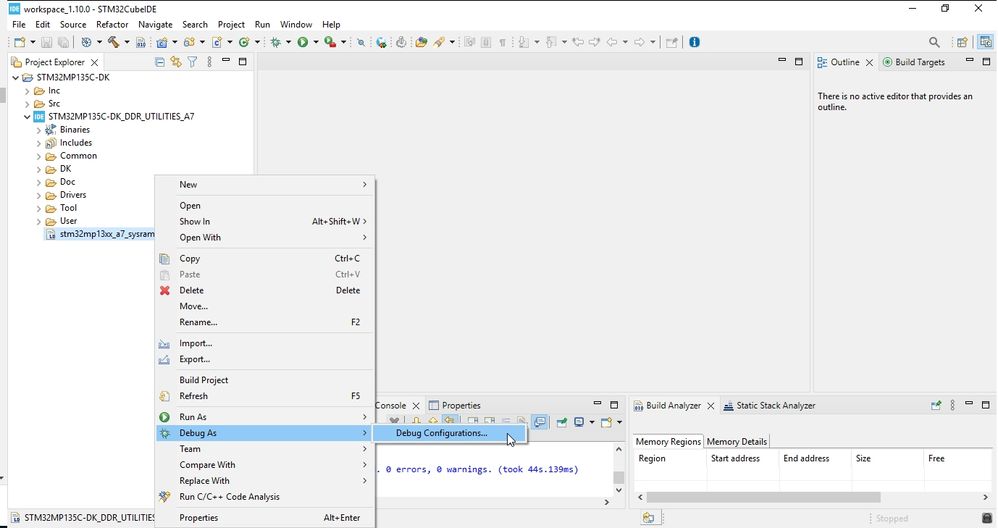Open dropdown next to hammer Build icon
This screenshot has height=528, width=998.
click(127, 42)
